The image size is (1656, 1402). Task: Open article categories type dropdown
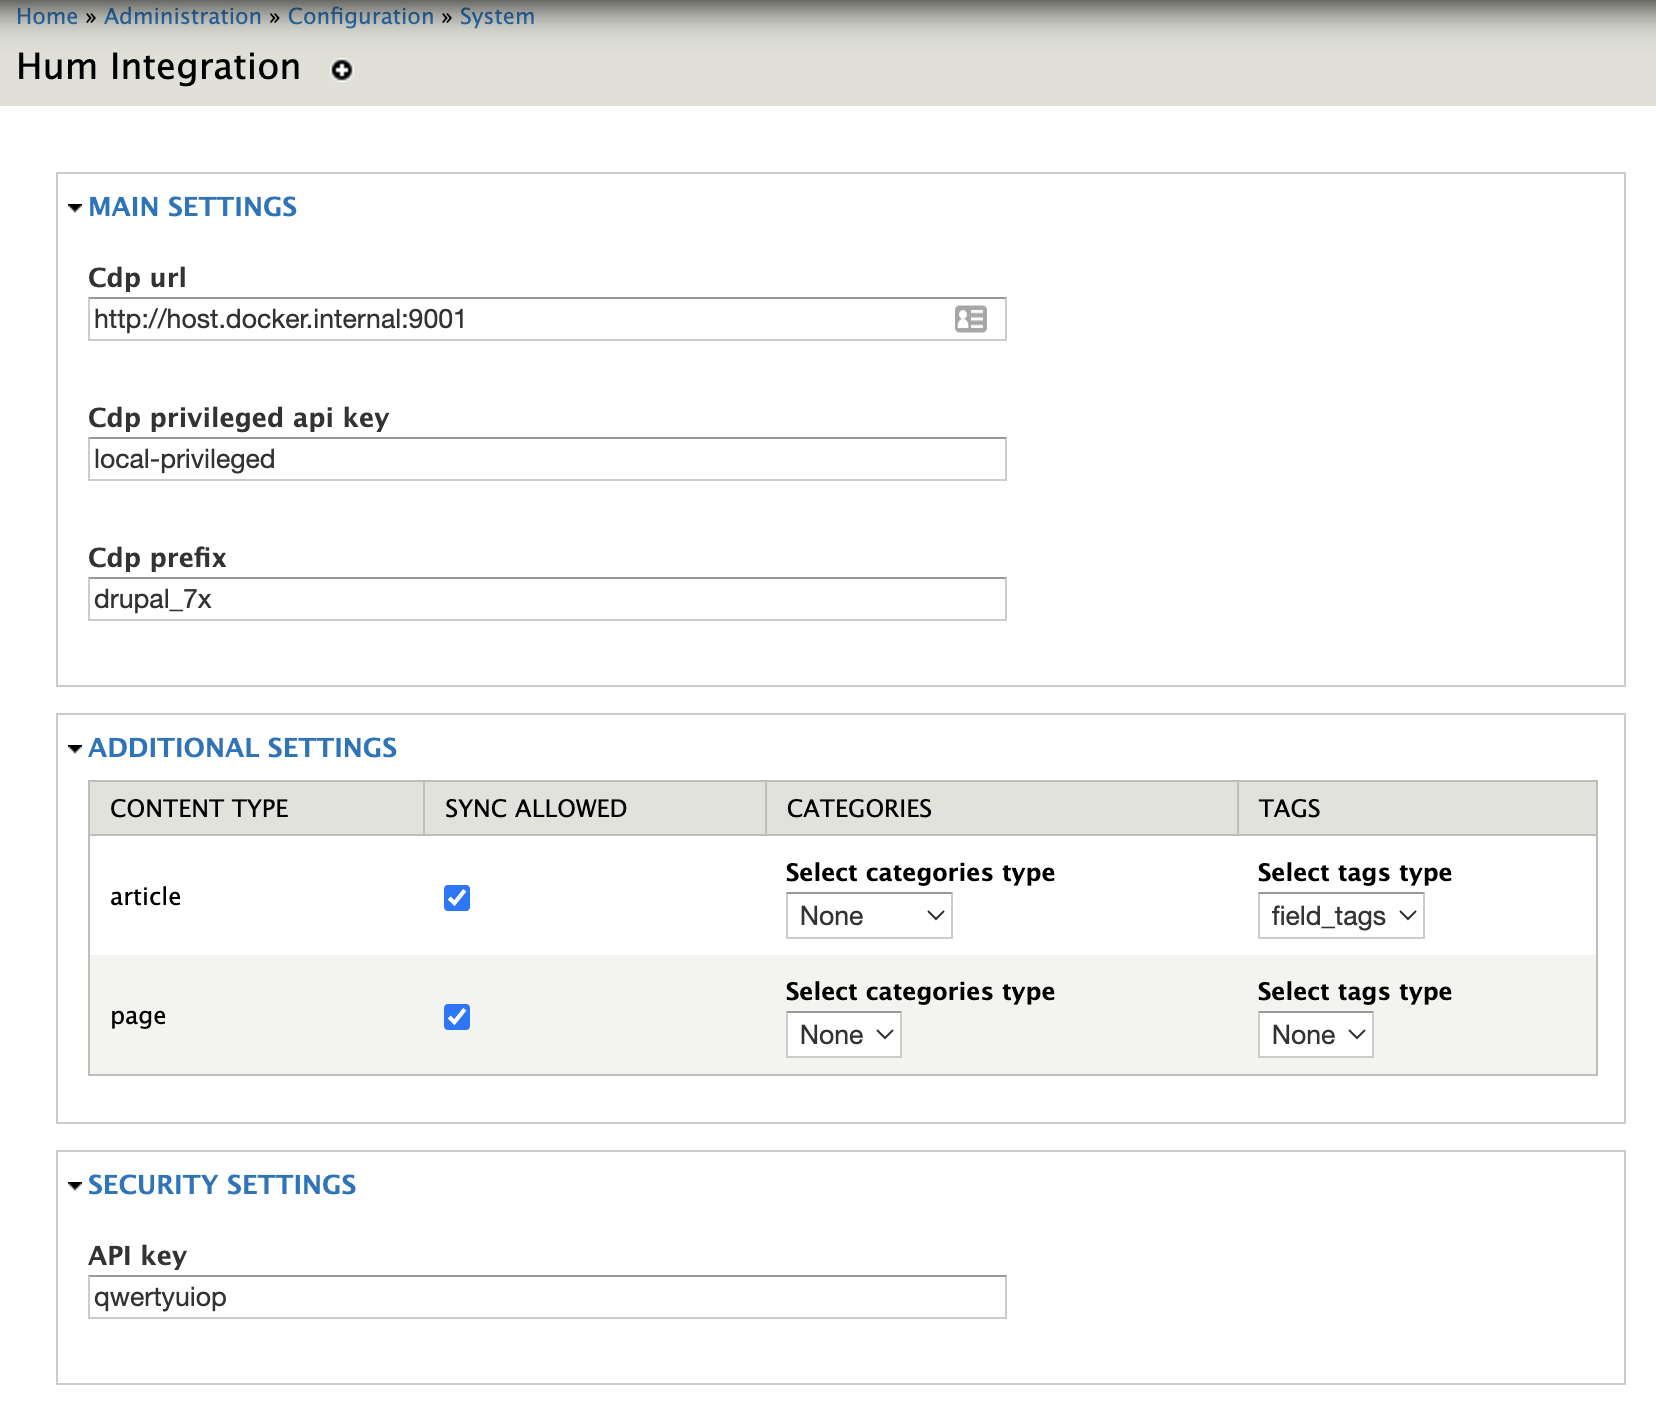click(x=869, y=916)
